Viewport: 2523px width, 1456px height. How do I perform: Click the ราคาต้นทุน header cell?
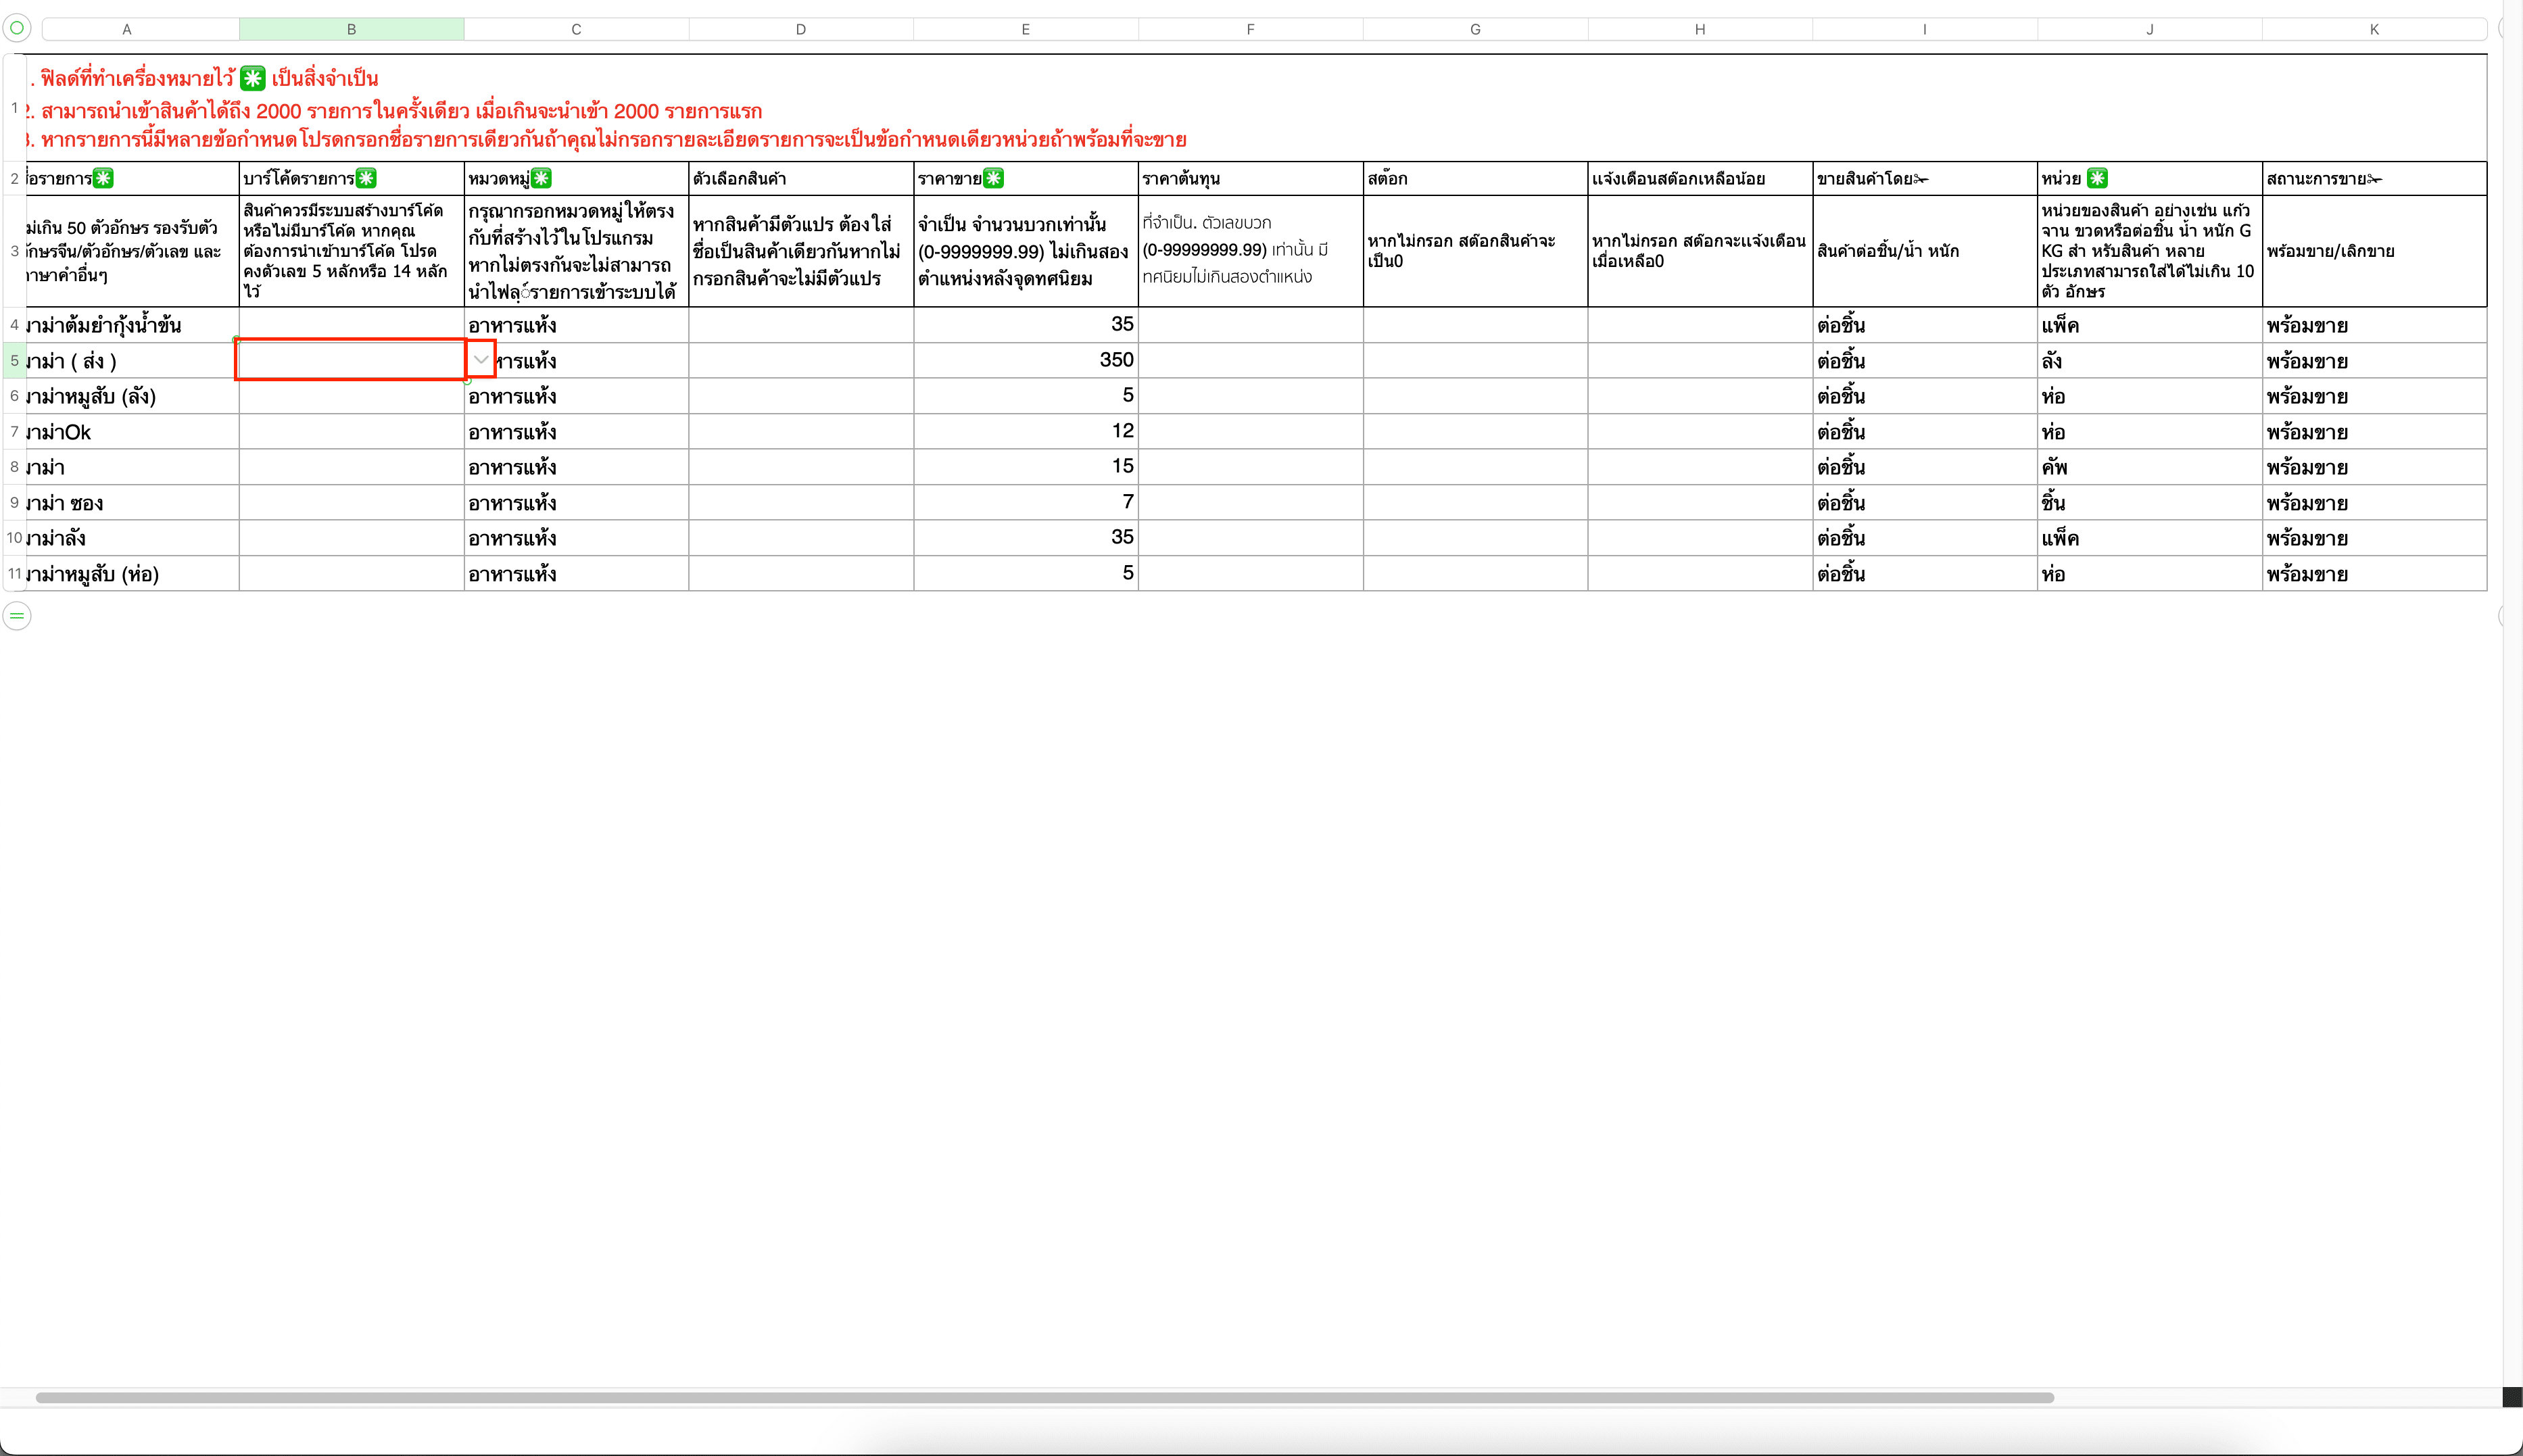pos(1250,178)
